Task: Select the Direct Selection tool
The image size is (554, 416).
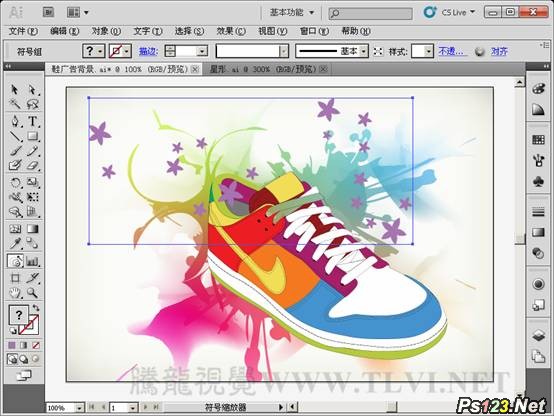Action: [32, 89]
